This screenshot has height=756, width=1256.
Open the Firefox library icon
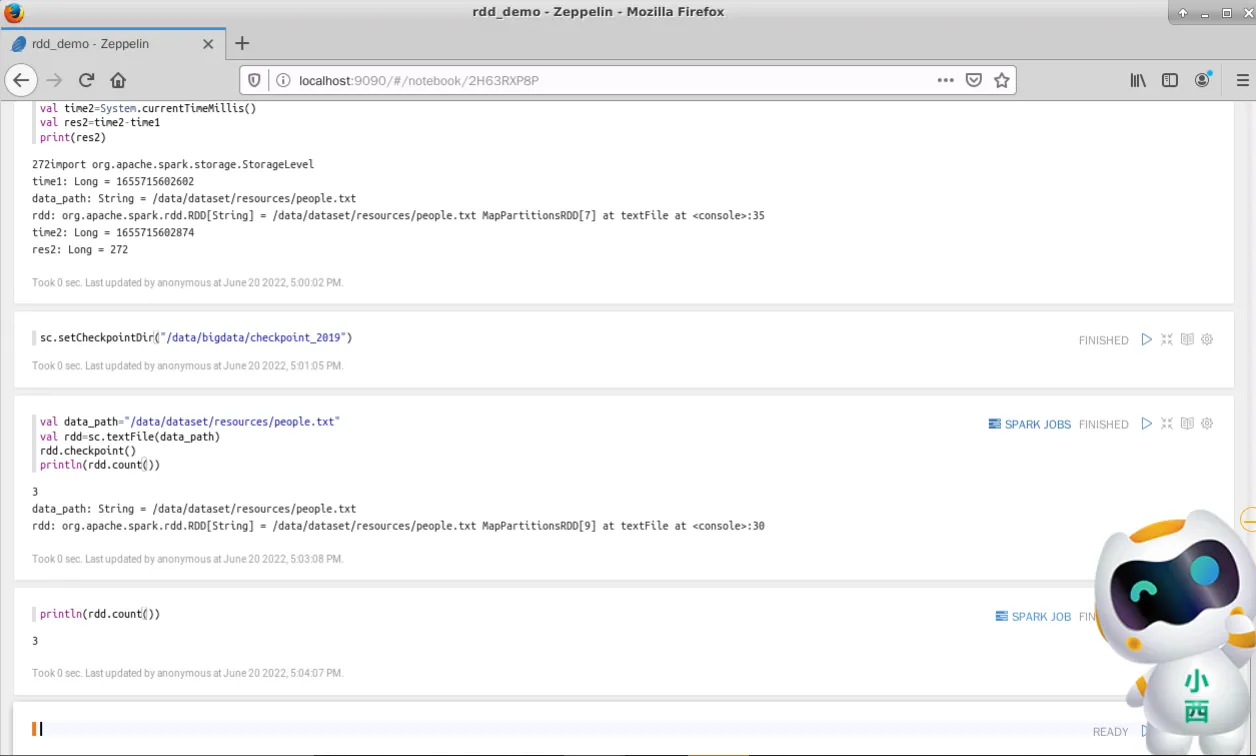tap(1138, 80)
